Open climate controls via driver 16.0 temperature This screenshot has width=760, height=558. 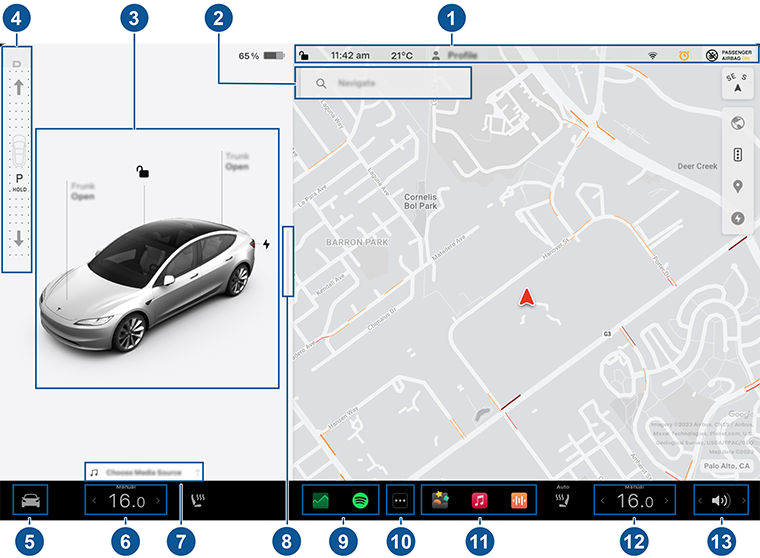pyautogui.click(x=127, y=501)
